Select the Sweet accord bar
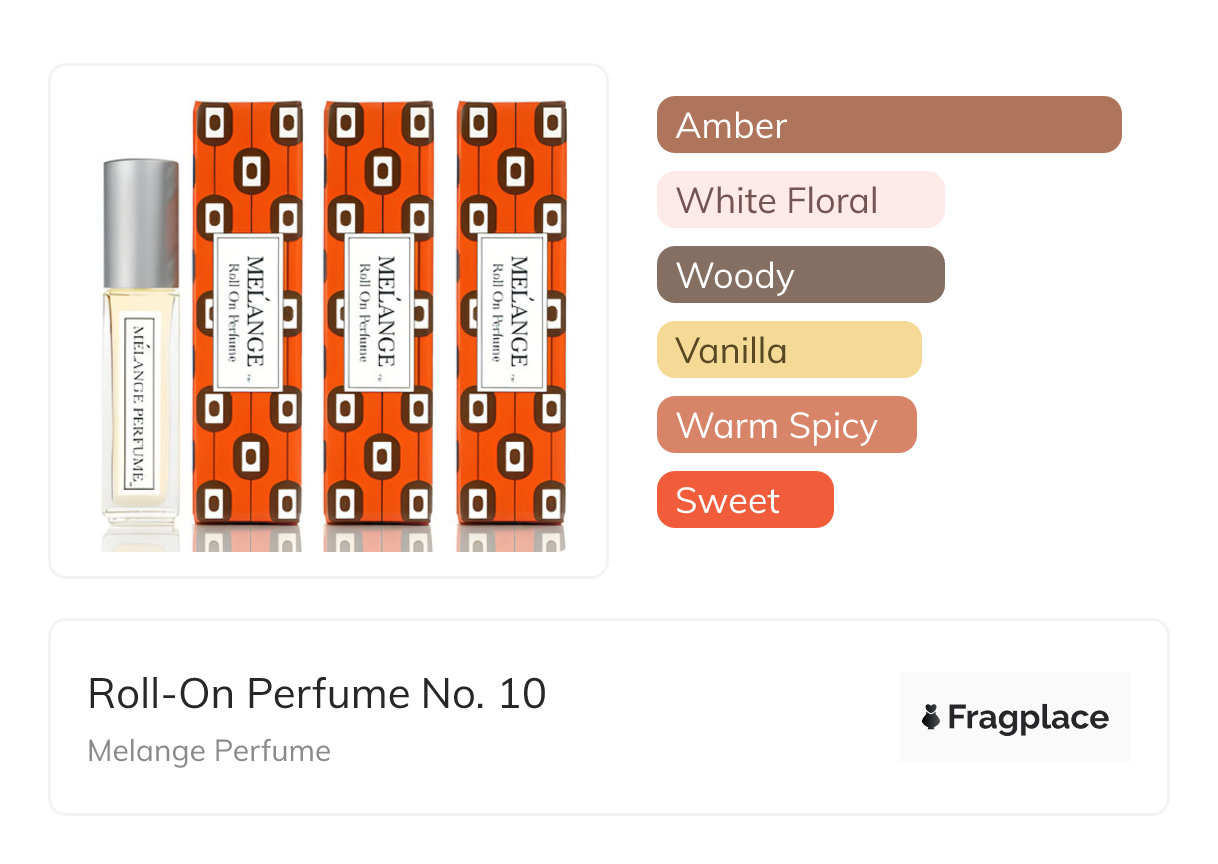This screenshot has height=864, width=1218. click(x=744, y=500)
